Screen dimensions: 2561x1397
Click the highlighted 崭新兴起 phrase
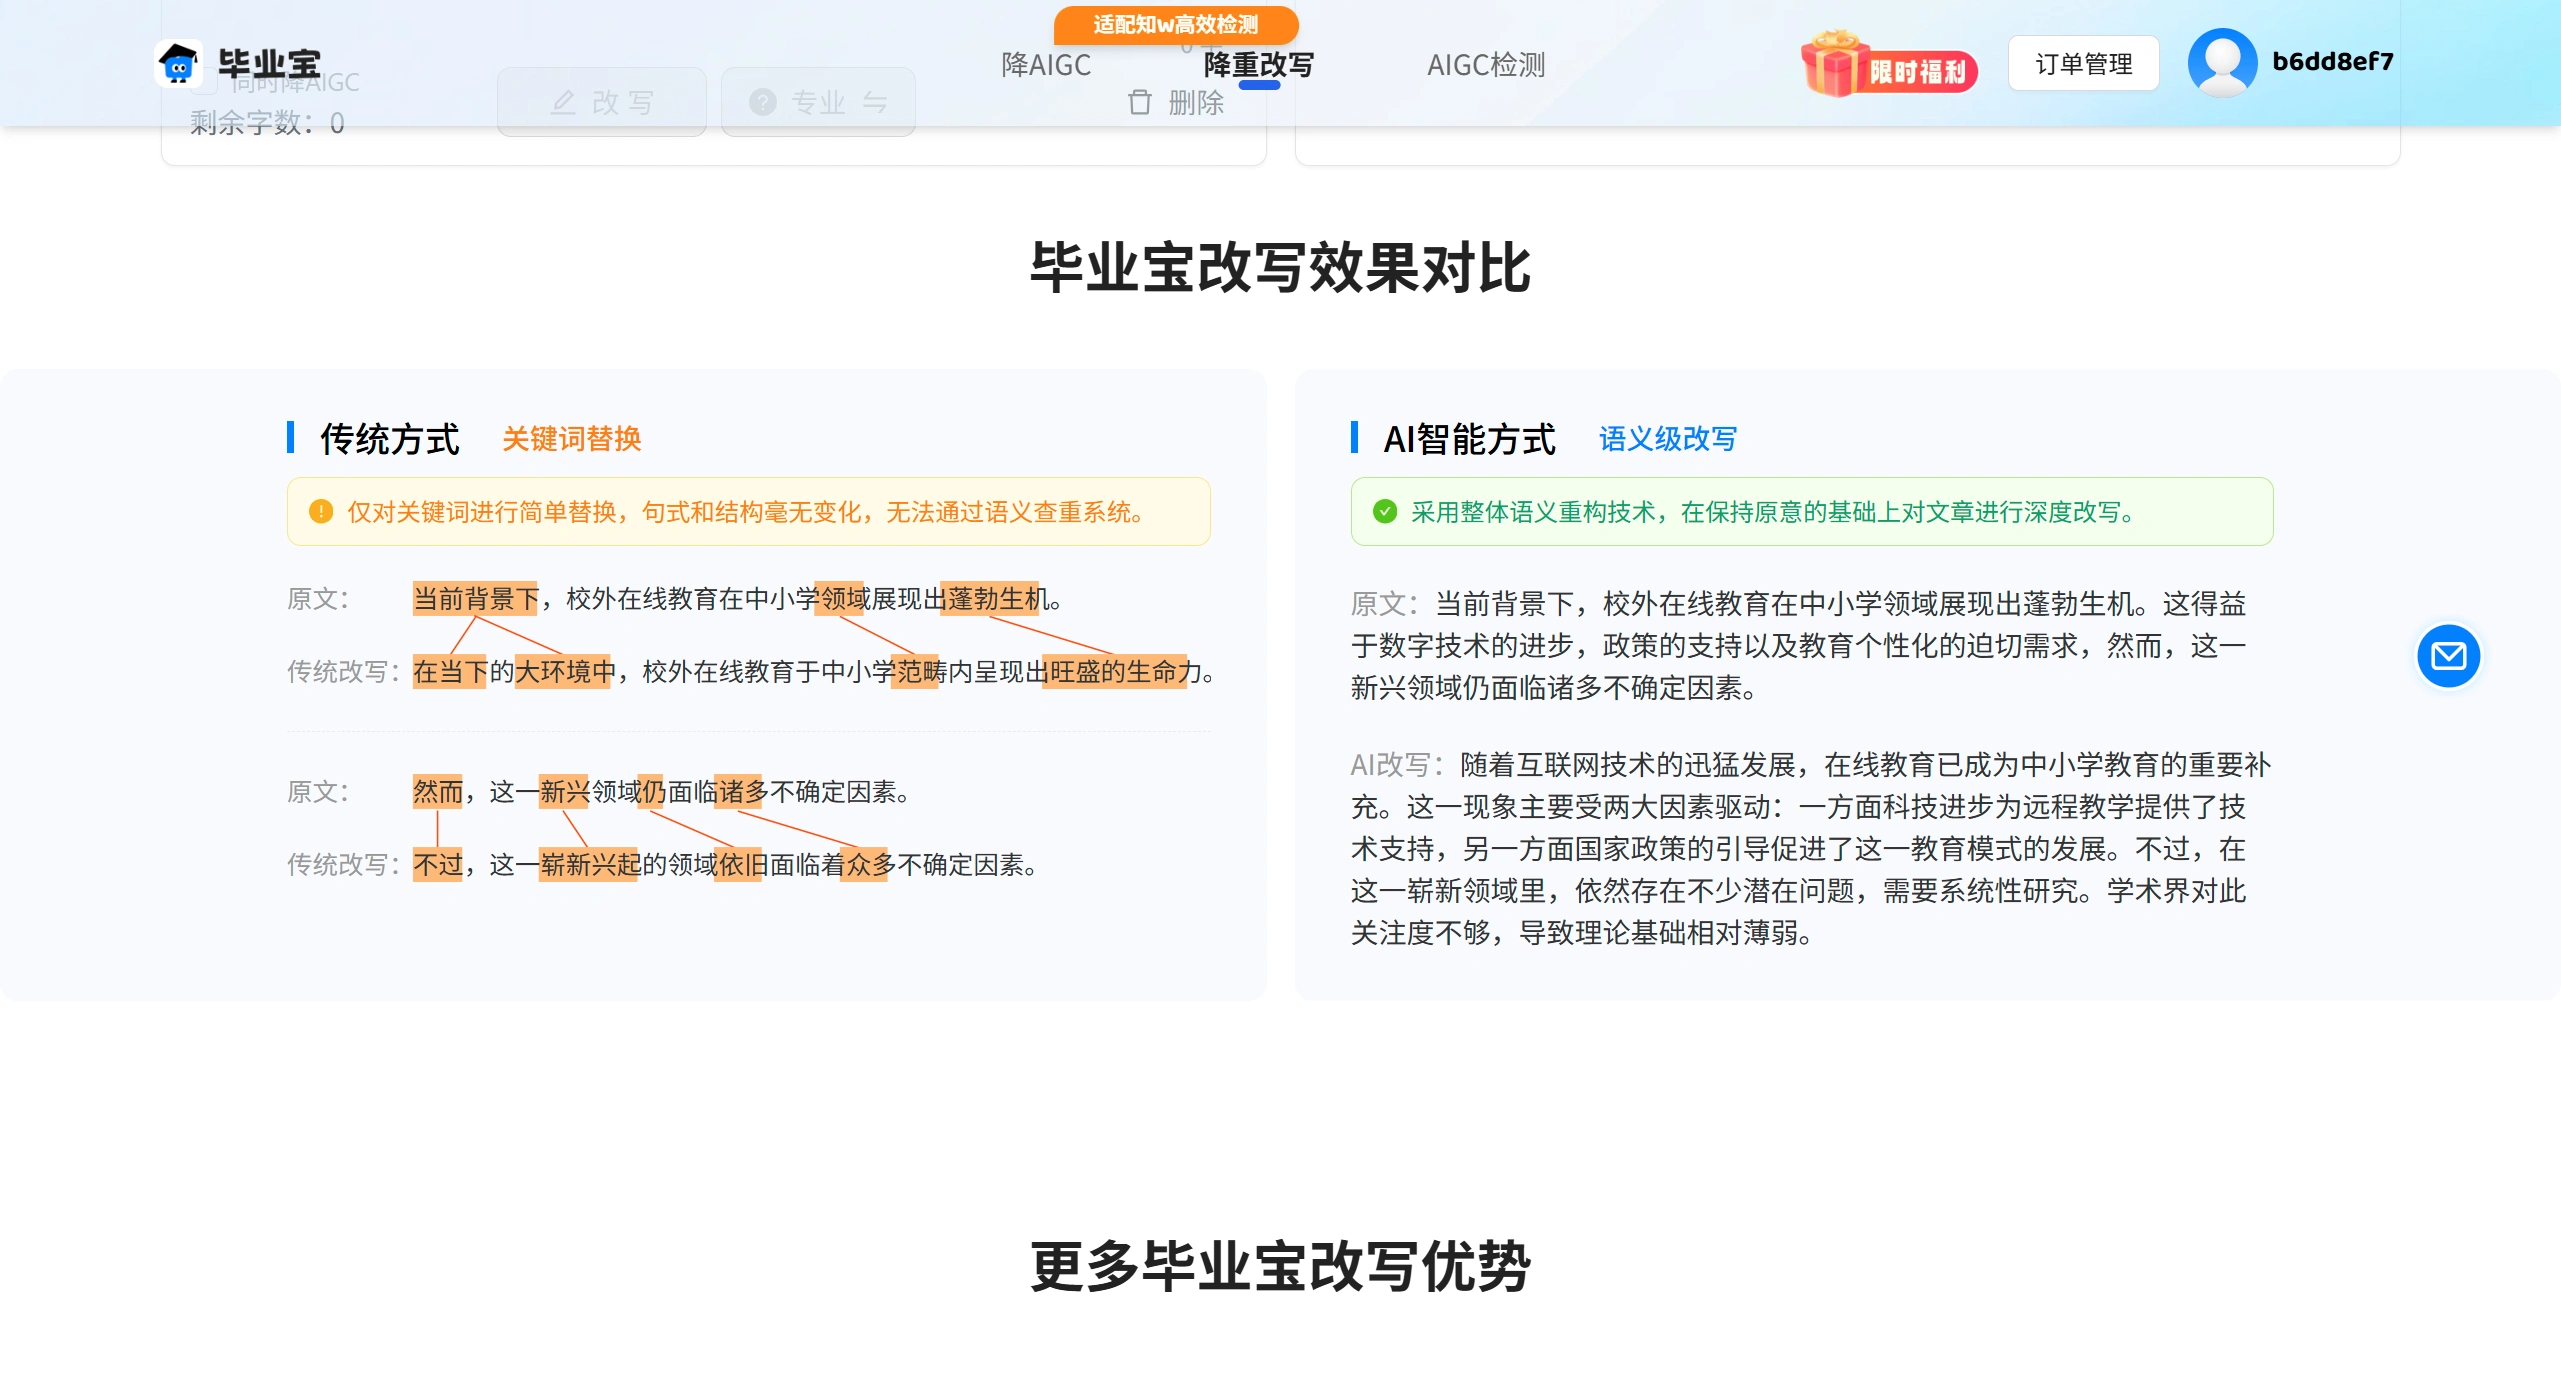pyautogui.click(x=590, y=865)
